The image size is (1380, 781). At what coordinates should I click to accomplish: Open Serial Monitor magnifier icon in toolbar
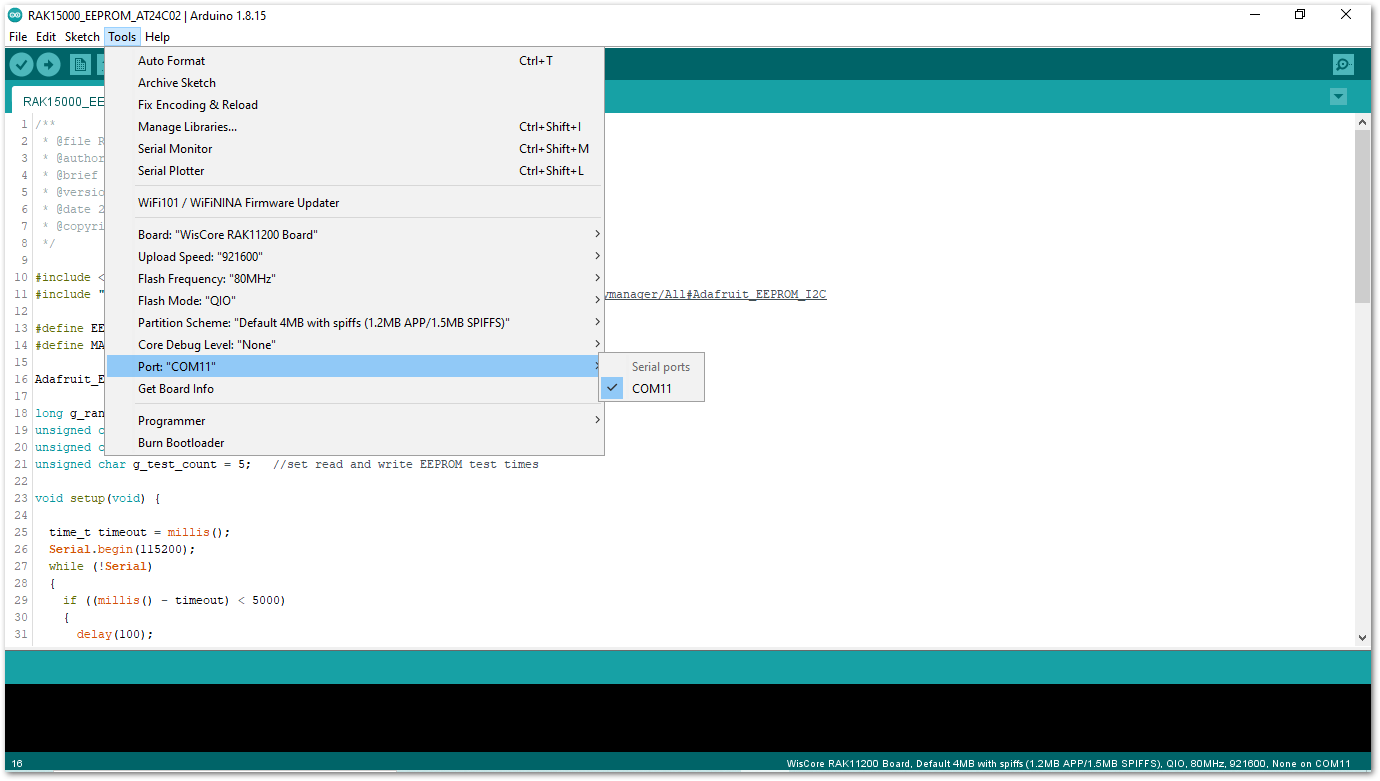pyautogui.click(x=1343, y=65)
